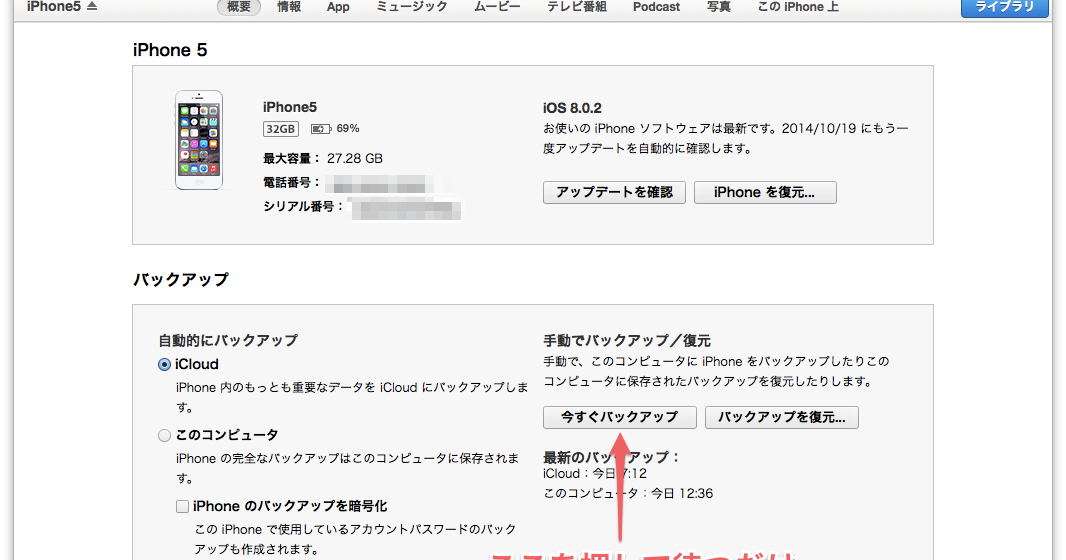Click the iPhone 5 page title
This screenshot has width=1066, height=560.
(170, 50)
